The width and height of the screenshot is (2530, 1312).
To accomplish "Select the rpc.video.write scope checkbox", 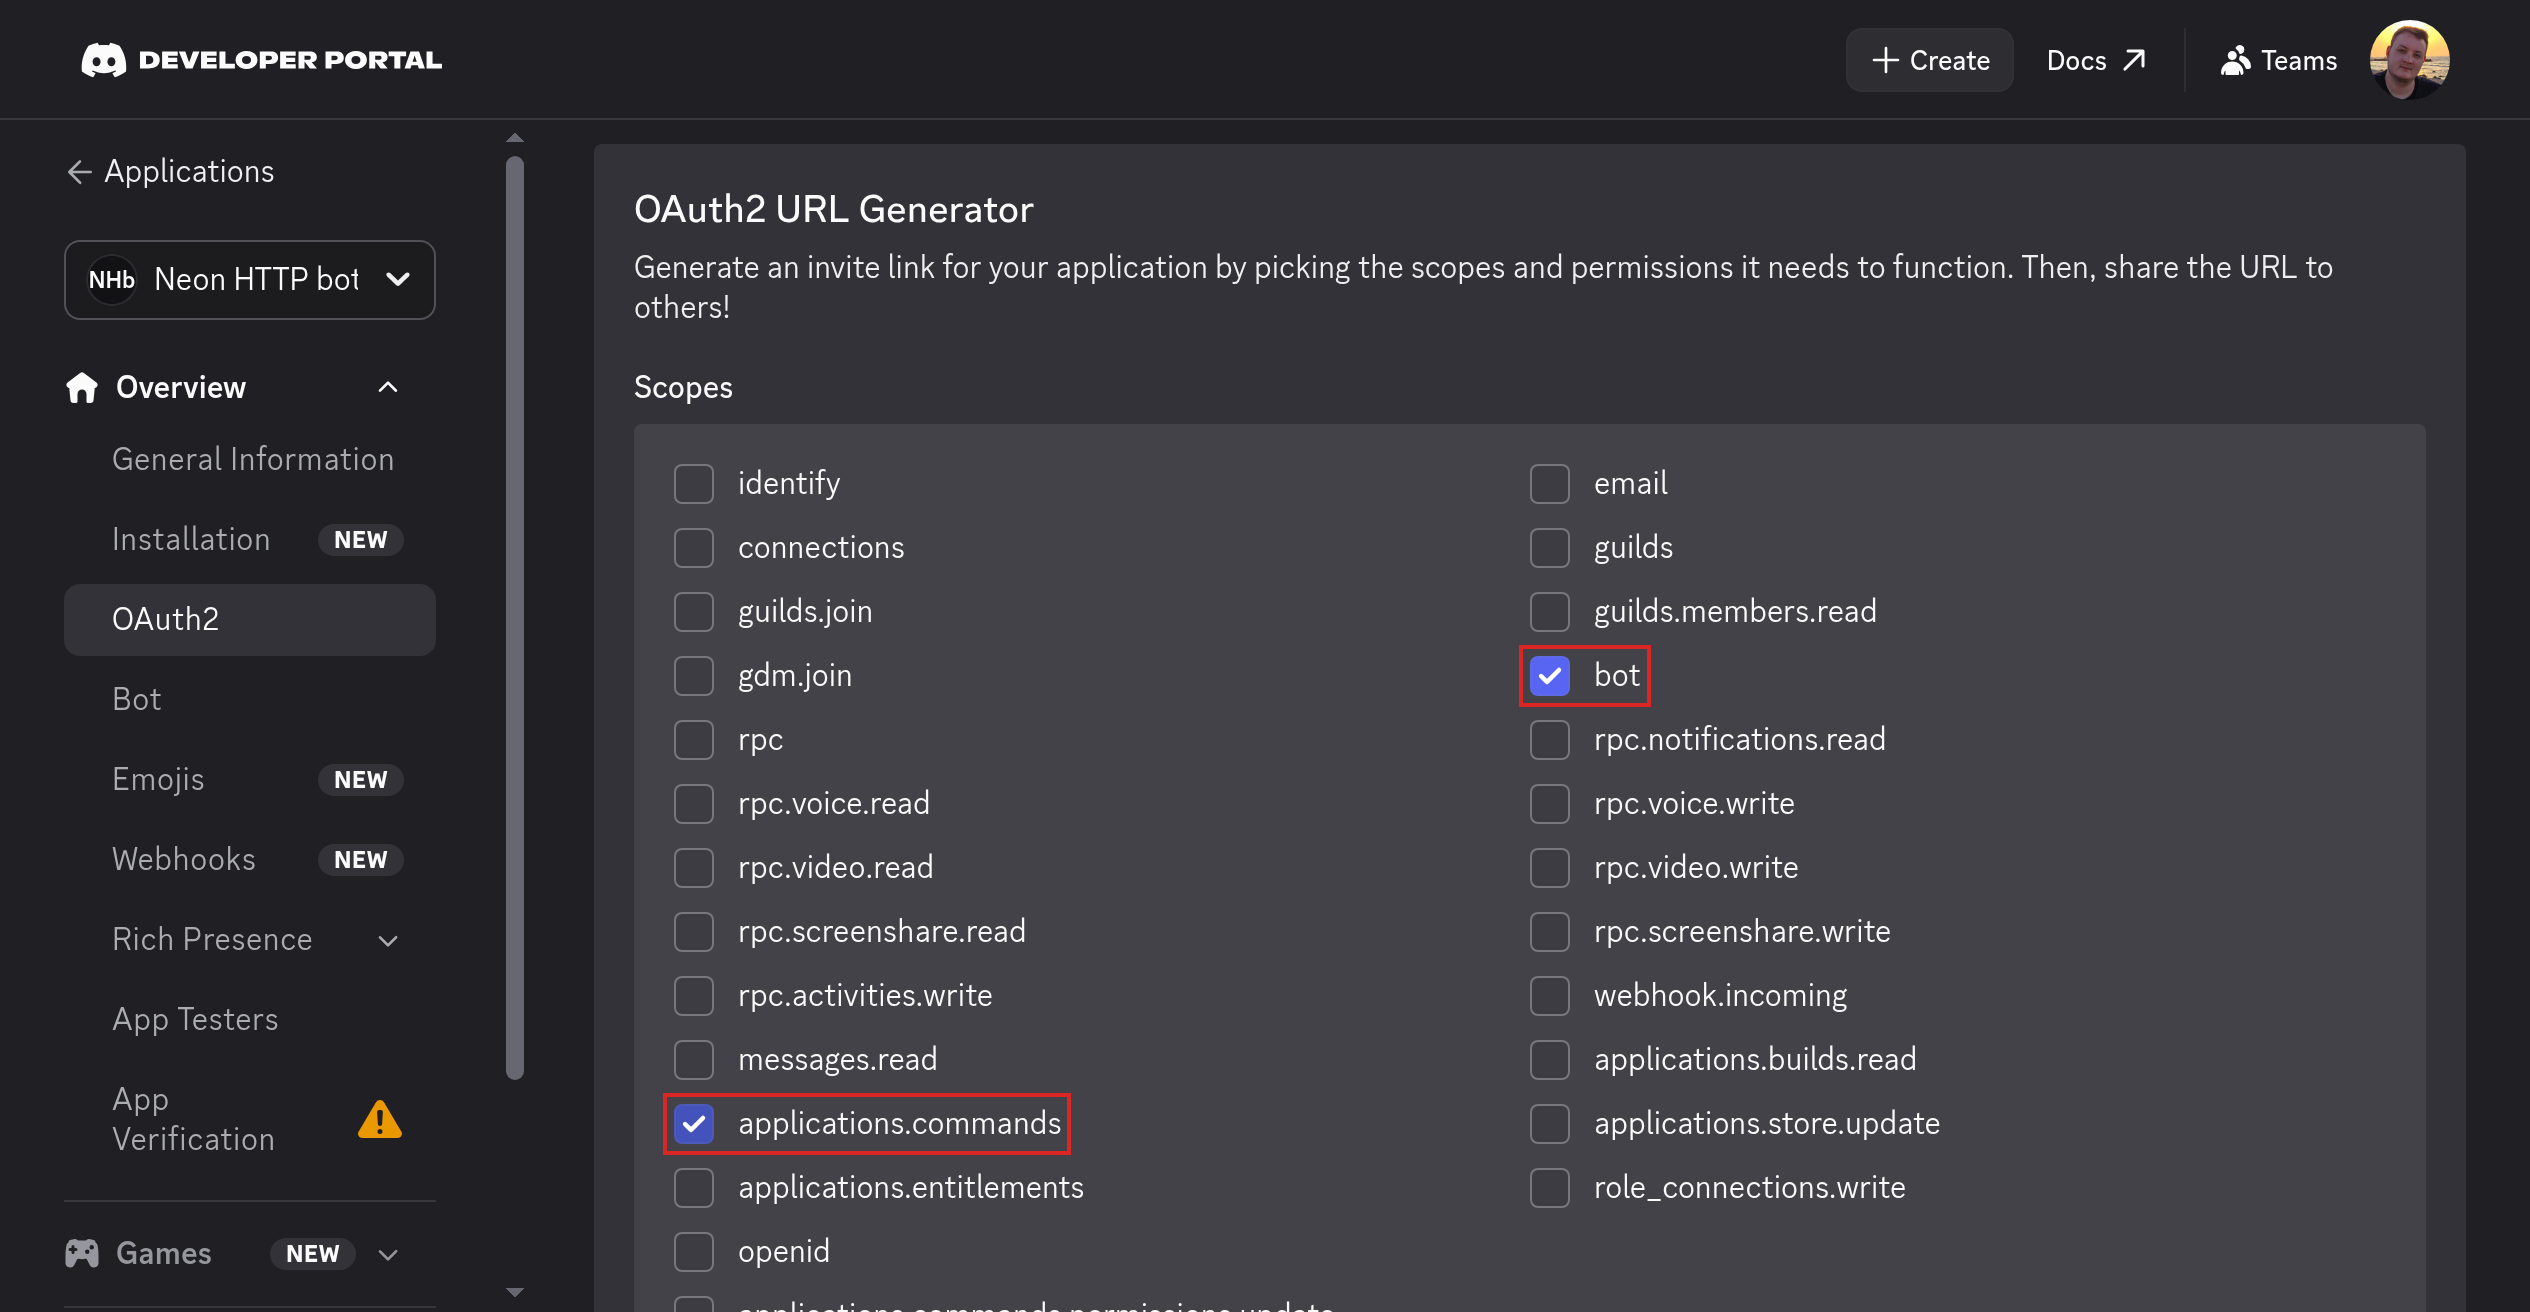I will coord(1550,868).
